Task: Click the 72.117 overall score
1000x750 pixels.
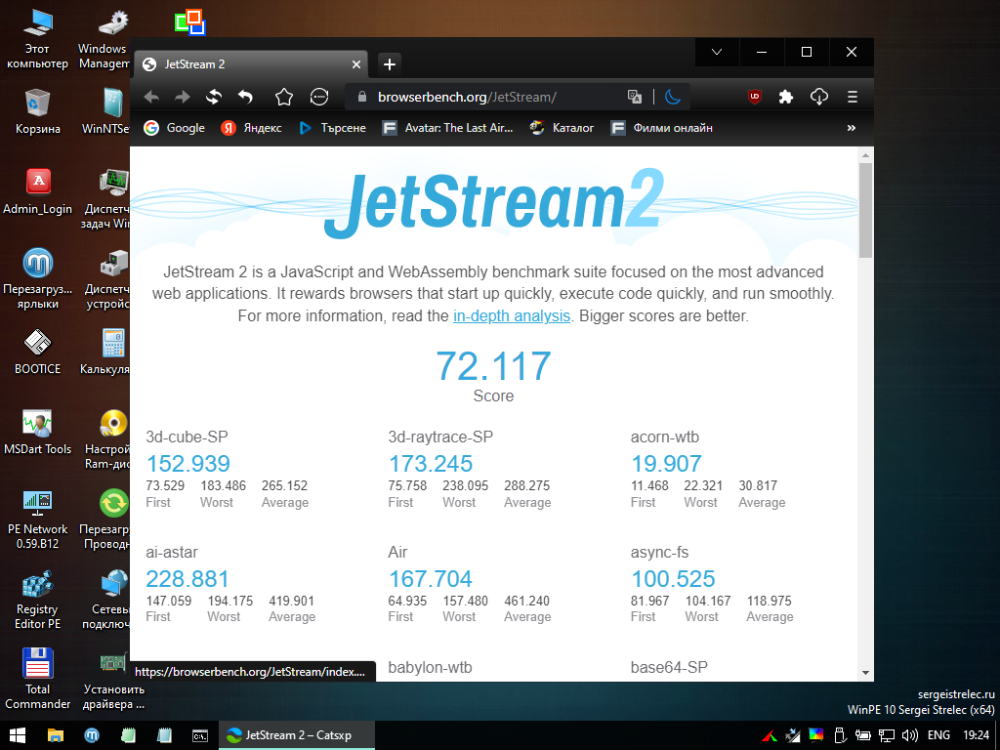Action: [494, 365]
